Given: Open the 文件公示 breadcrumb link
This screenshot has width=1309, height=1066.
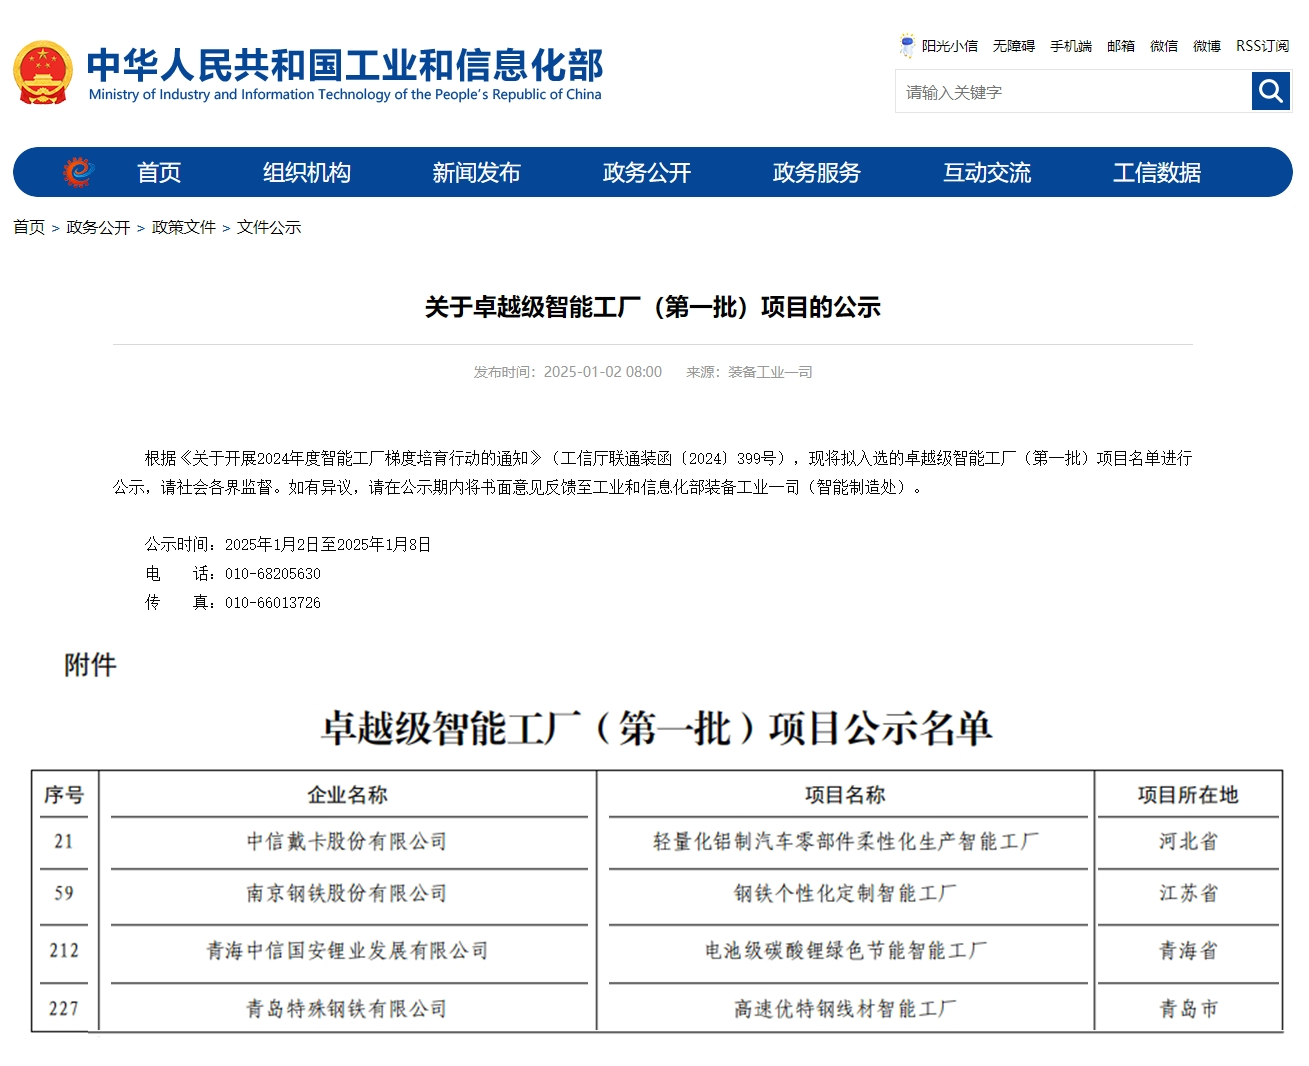Looking at the screenshot, I should pos(268,227).
